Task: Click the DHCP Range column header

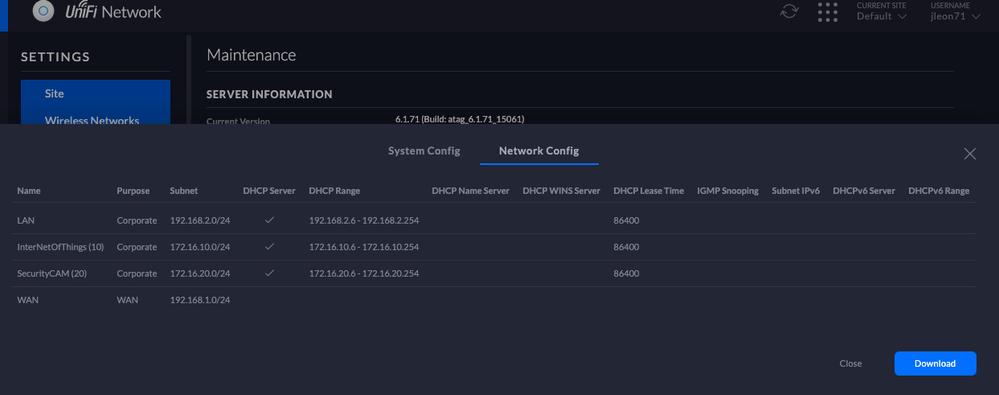Action: (334, 191)
